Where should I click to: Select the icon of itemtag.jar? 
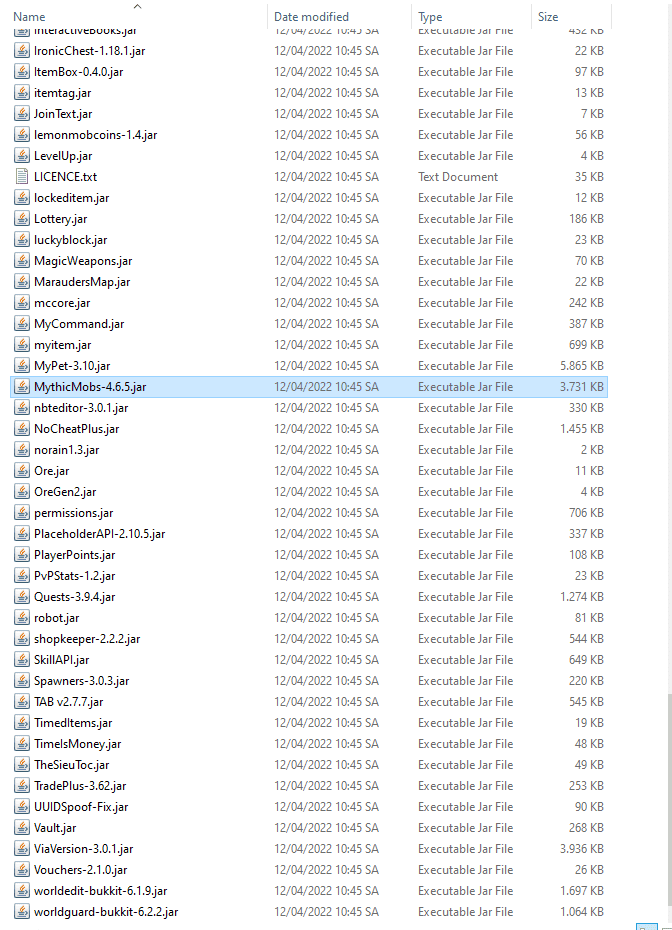(x=22, y=93)
